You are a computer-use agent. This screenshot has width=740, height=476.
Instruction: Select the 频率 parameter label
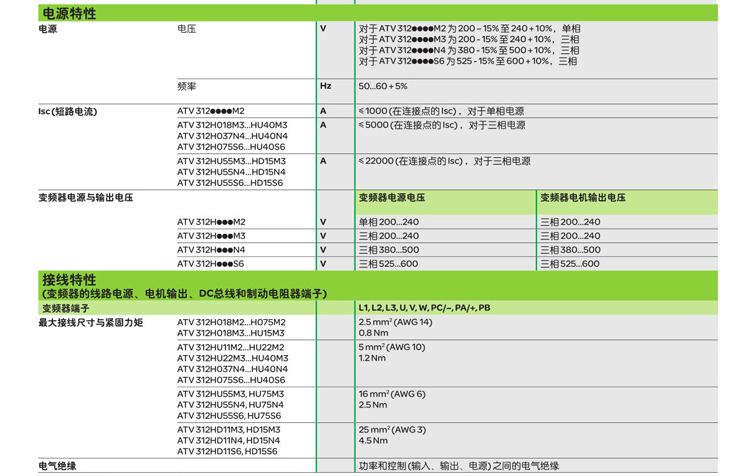tap(186, 86)
